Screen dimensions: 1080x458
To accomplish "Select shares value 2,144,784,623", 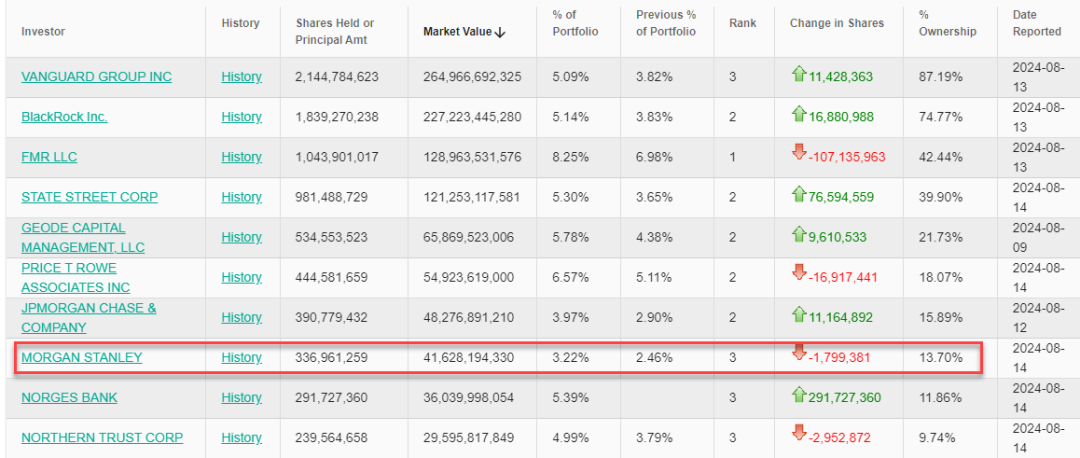I will 337,76.
